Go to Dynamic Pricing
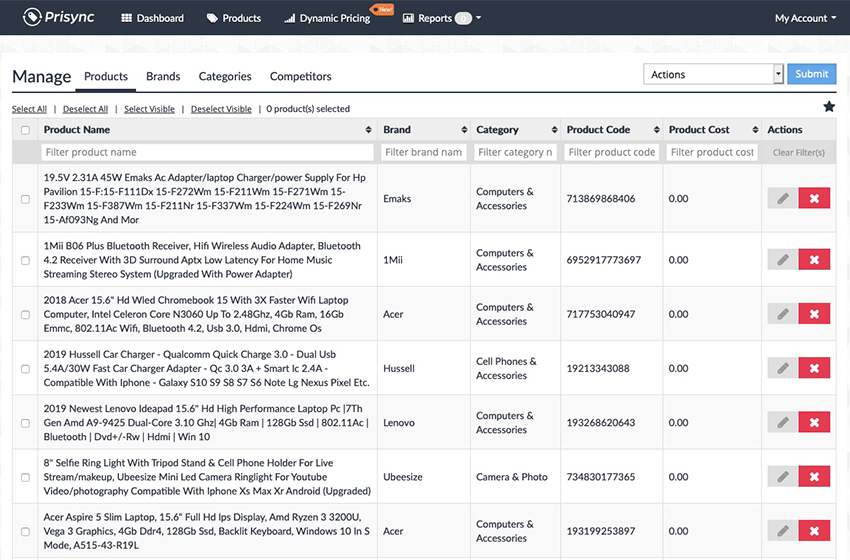Viewport: 850px width, 560px height. [327, 18]
